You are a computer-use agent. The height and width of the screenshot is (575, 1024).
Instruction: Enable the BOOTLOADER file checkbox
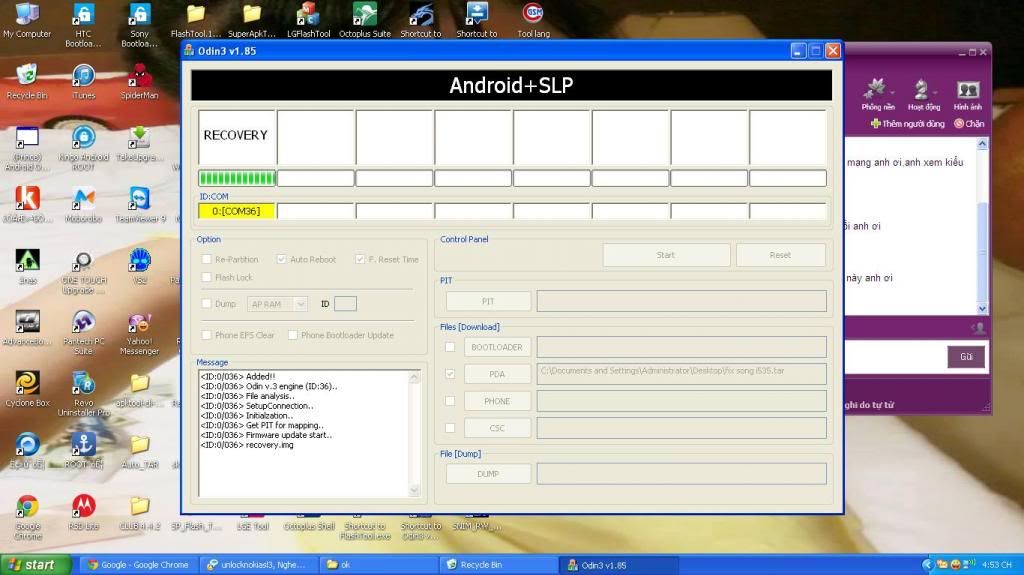coord(450,347)
